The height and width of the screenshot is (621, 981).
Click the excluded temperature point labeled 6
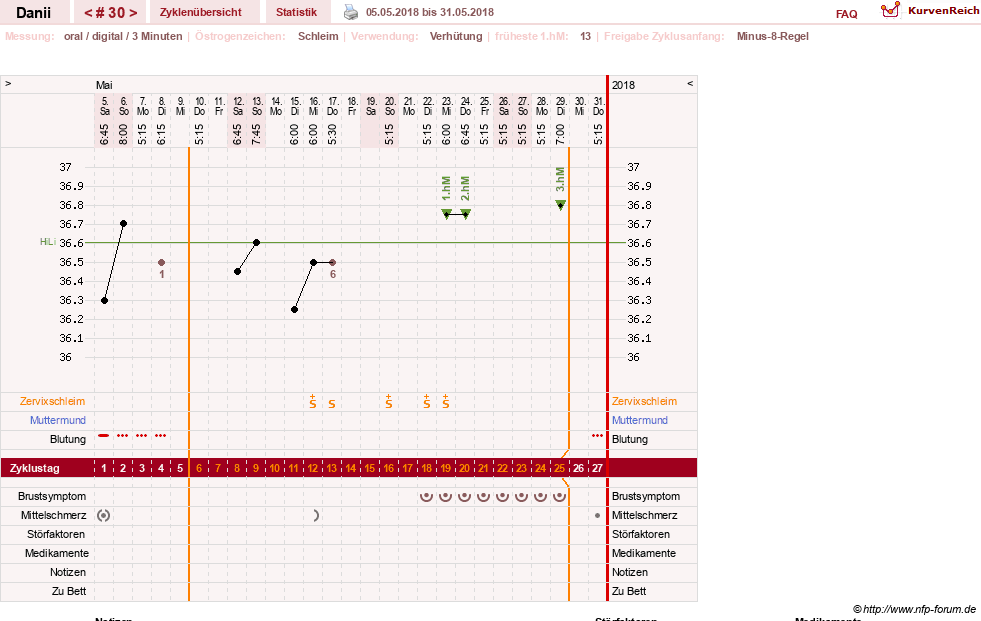pos(332,262)
